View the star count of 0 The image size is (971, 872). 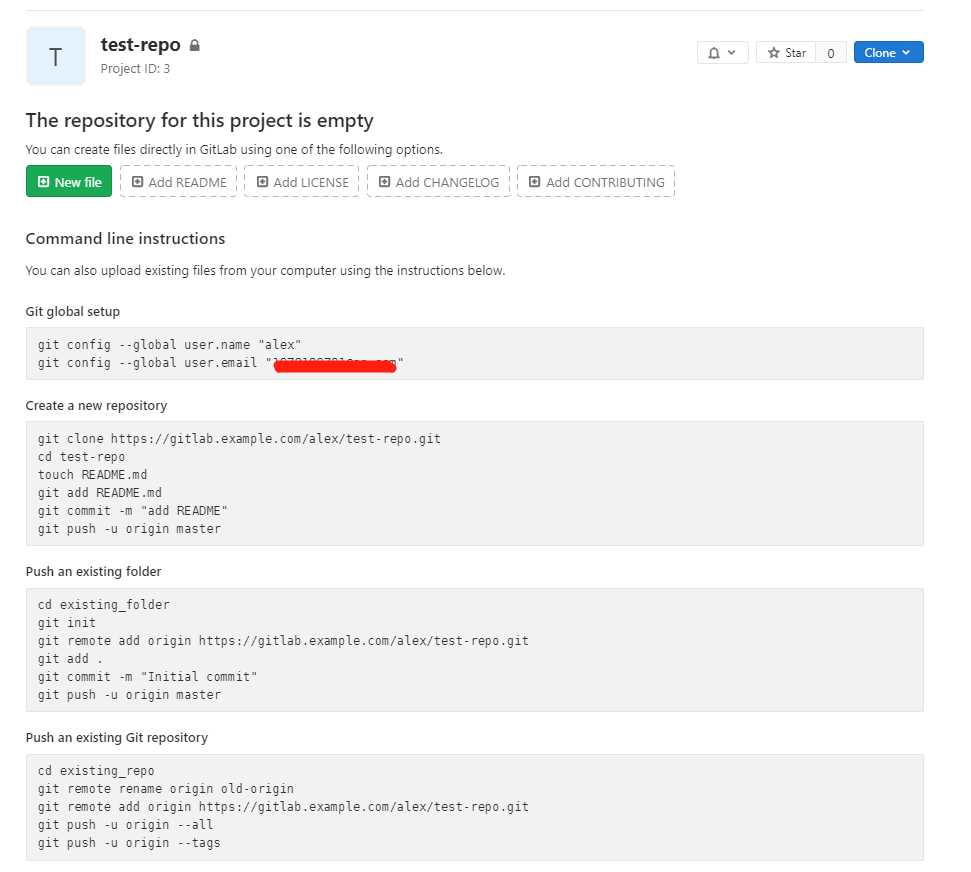[x=831, y=53]
